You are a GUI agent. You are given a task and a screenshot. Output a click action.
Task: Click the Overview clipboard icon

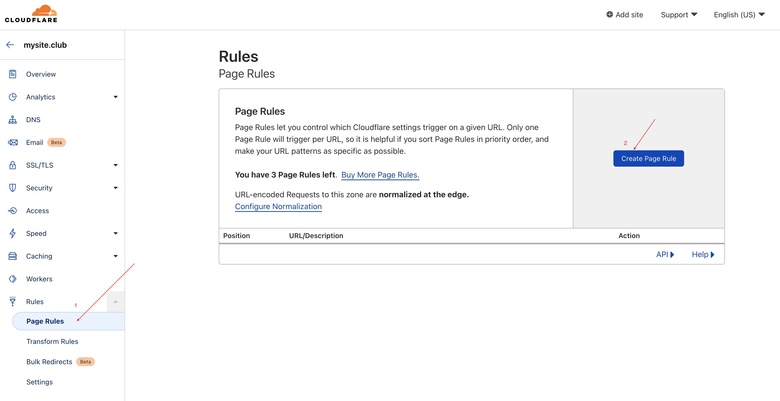click(x=13, y=74)
